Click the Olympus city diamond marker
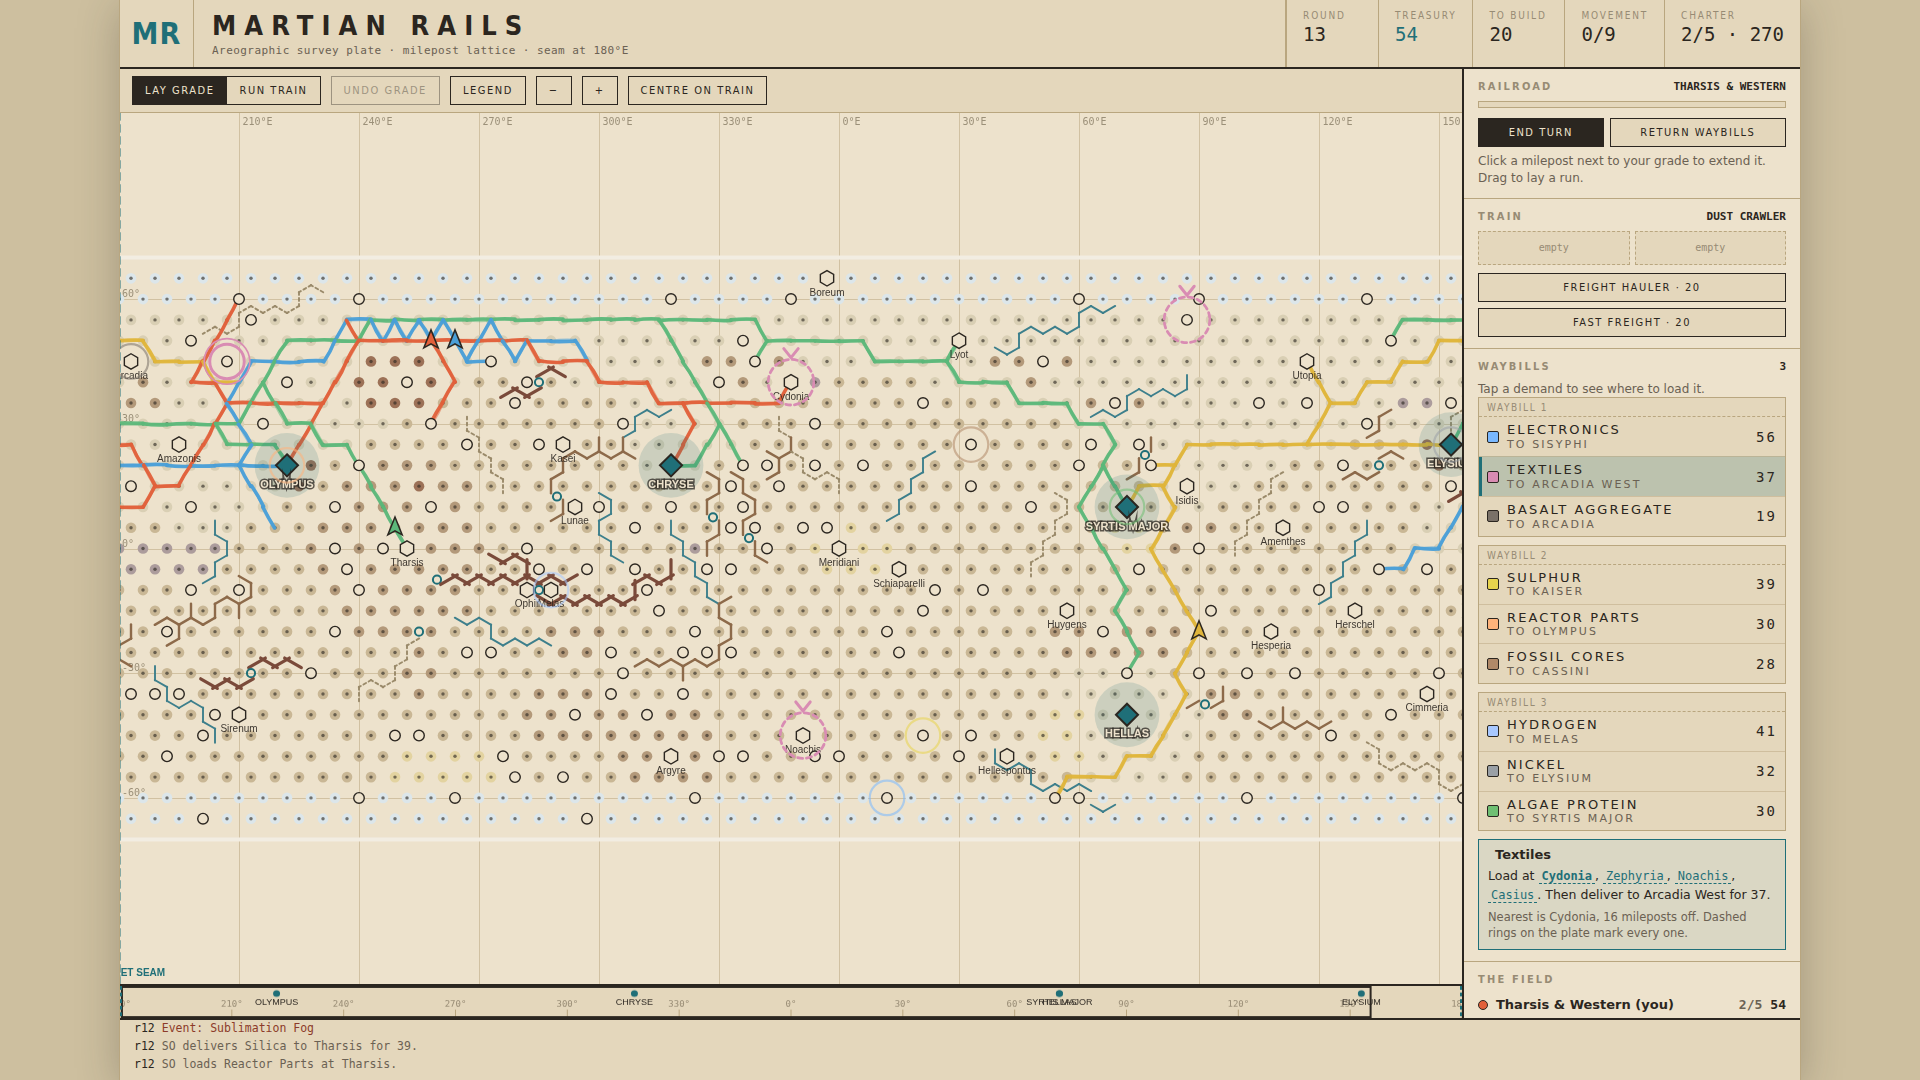The image size is (1920, 1080). [287, 465]
